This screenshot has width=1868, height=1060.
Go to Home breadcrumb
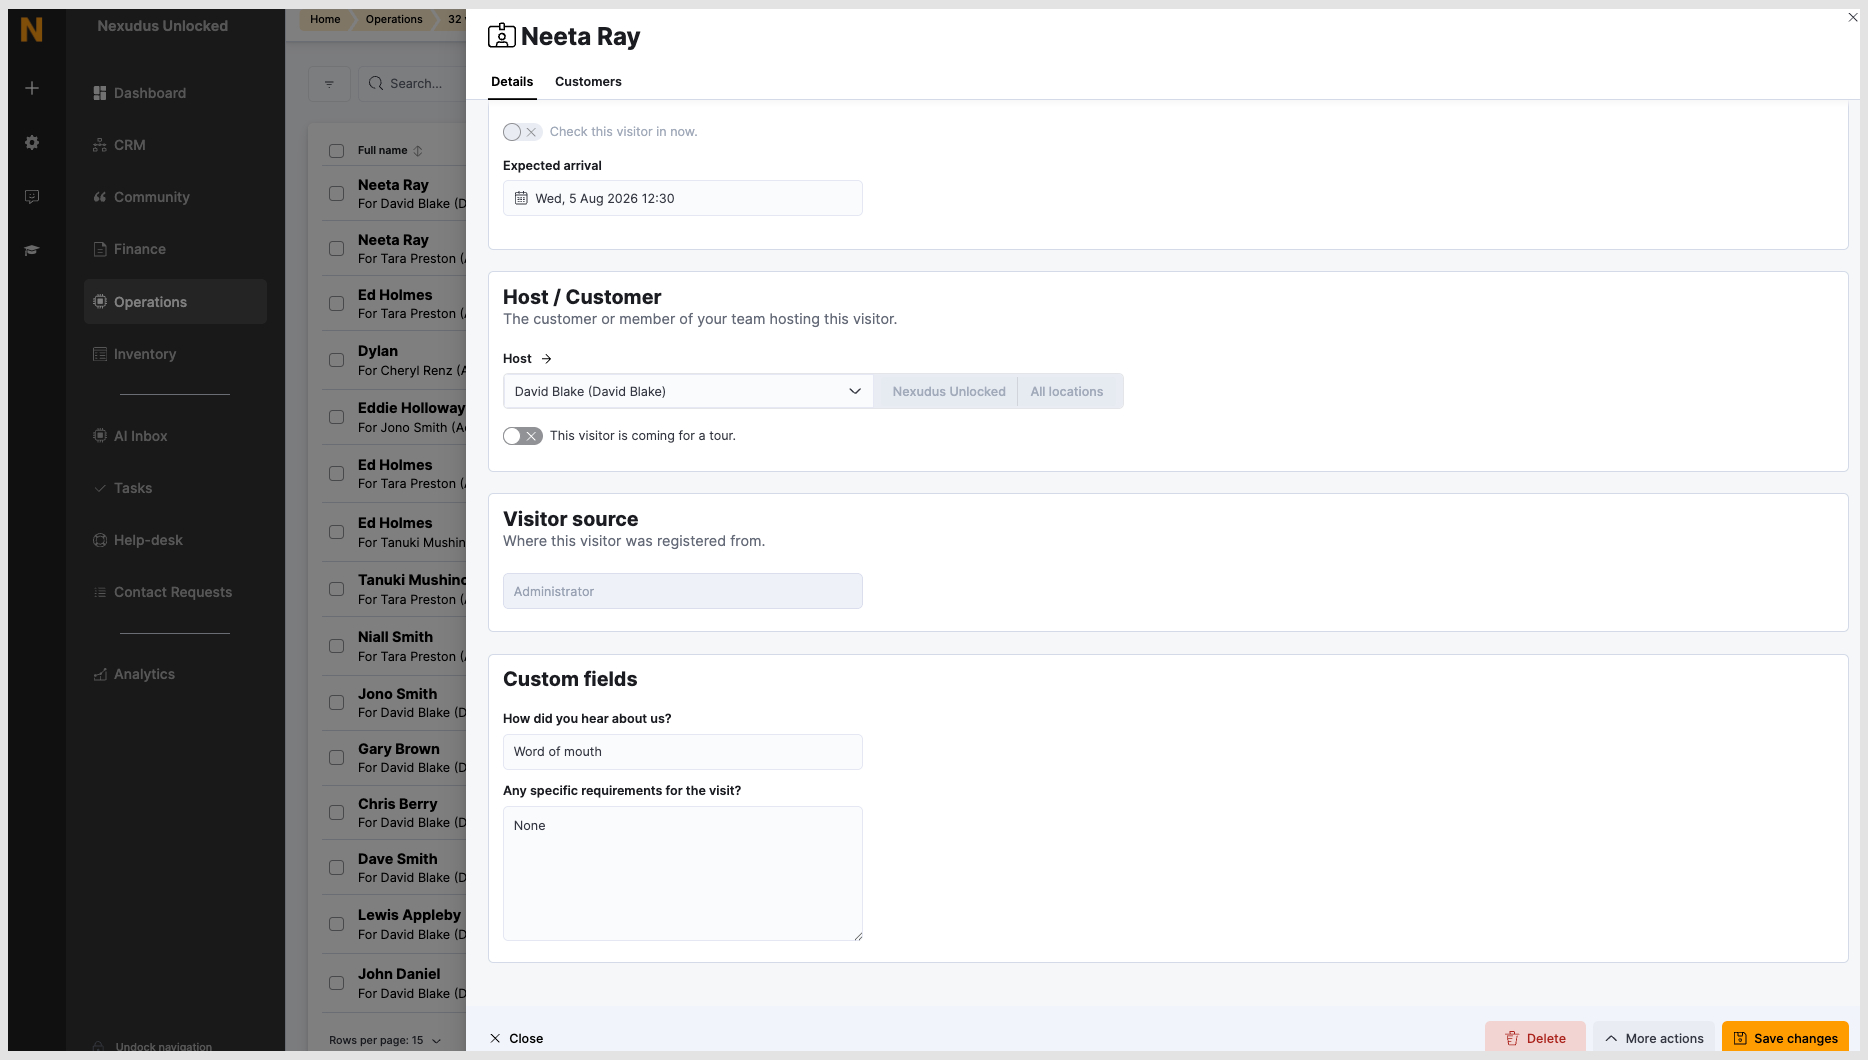point(325,19)
